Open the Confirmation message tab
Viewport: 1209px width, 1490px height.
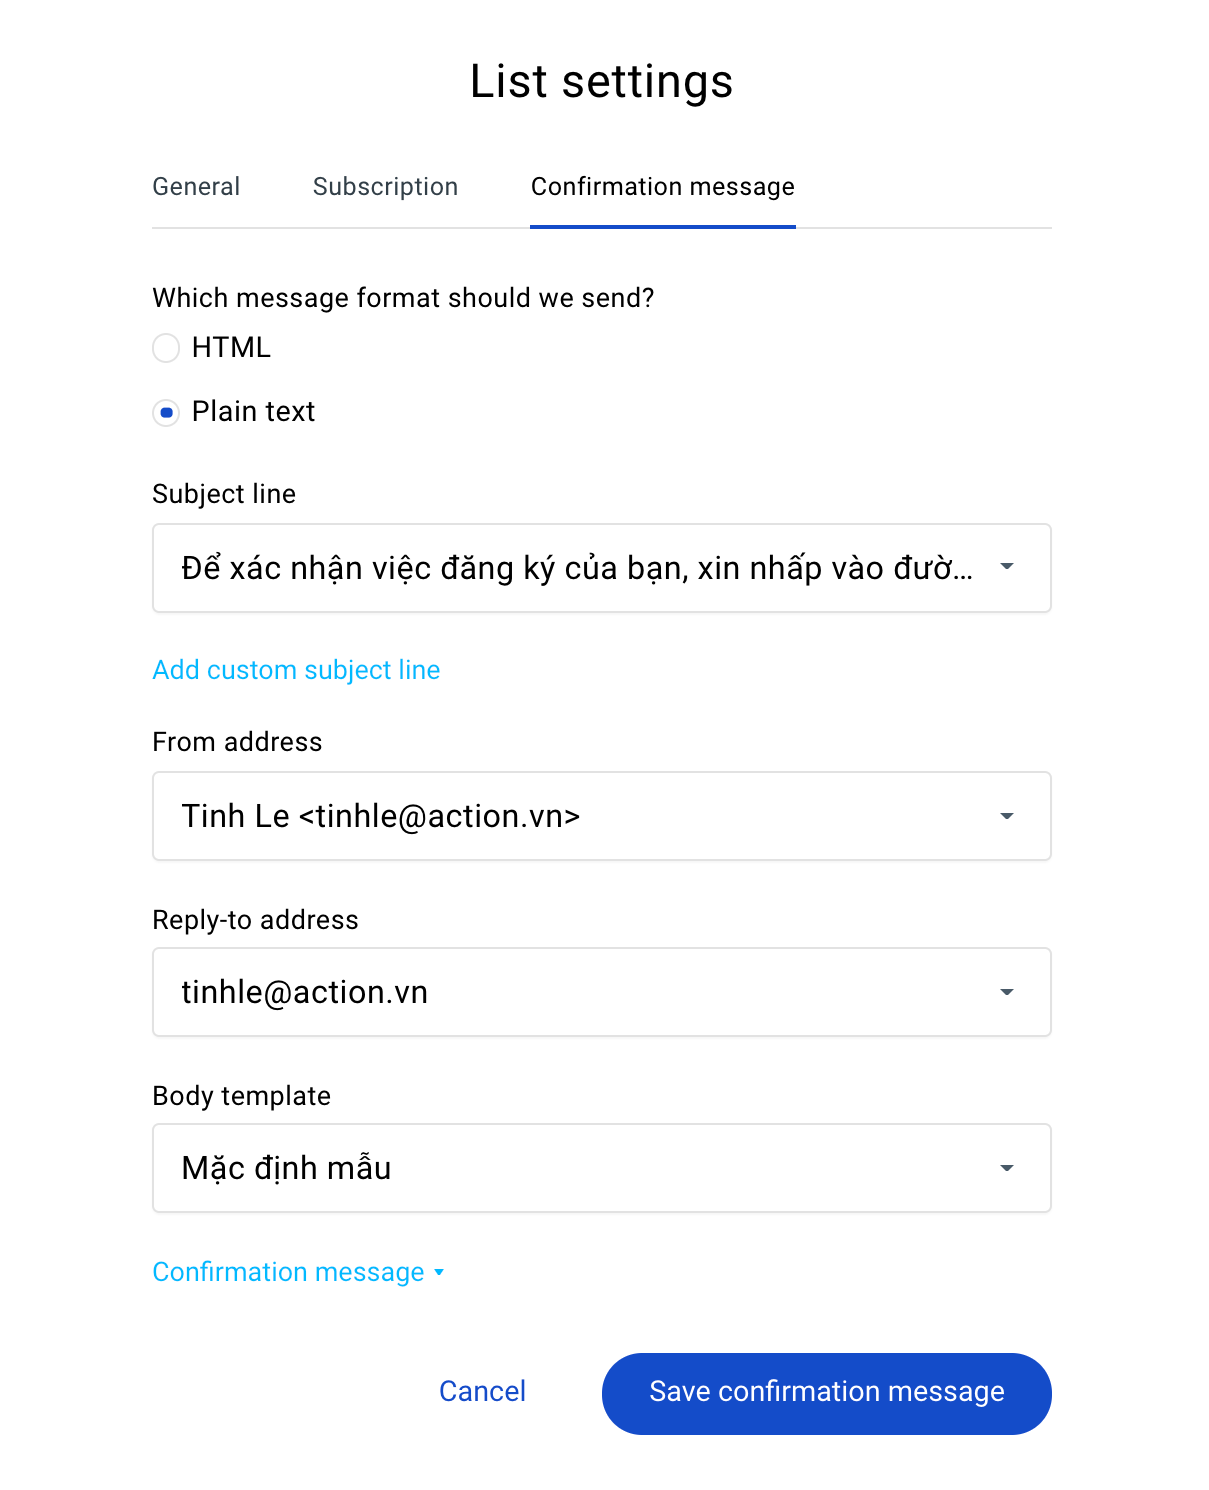663,187
